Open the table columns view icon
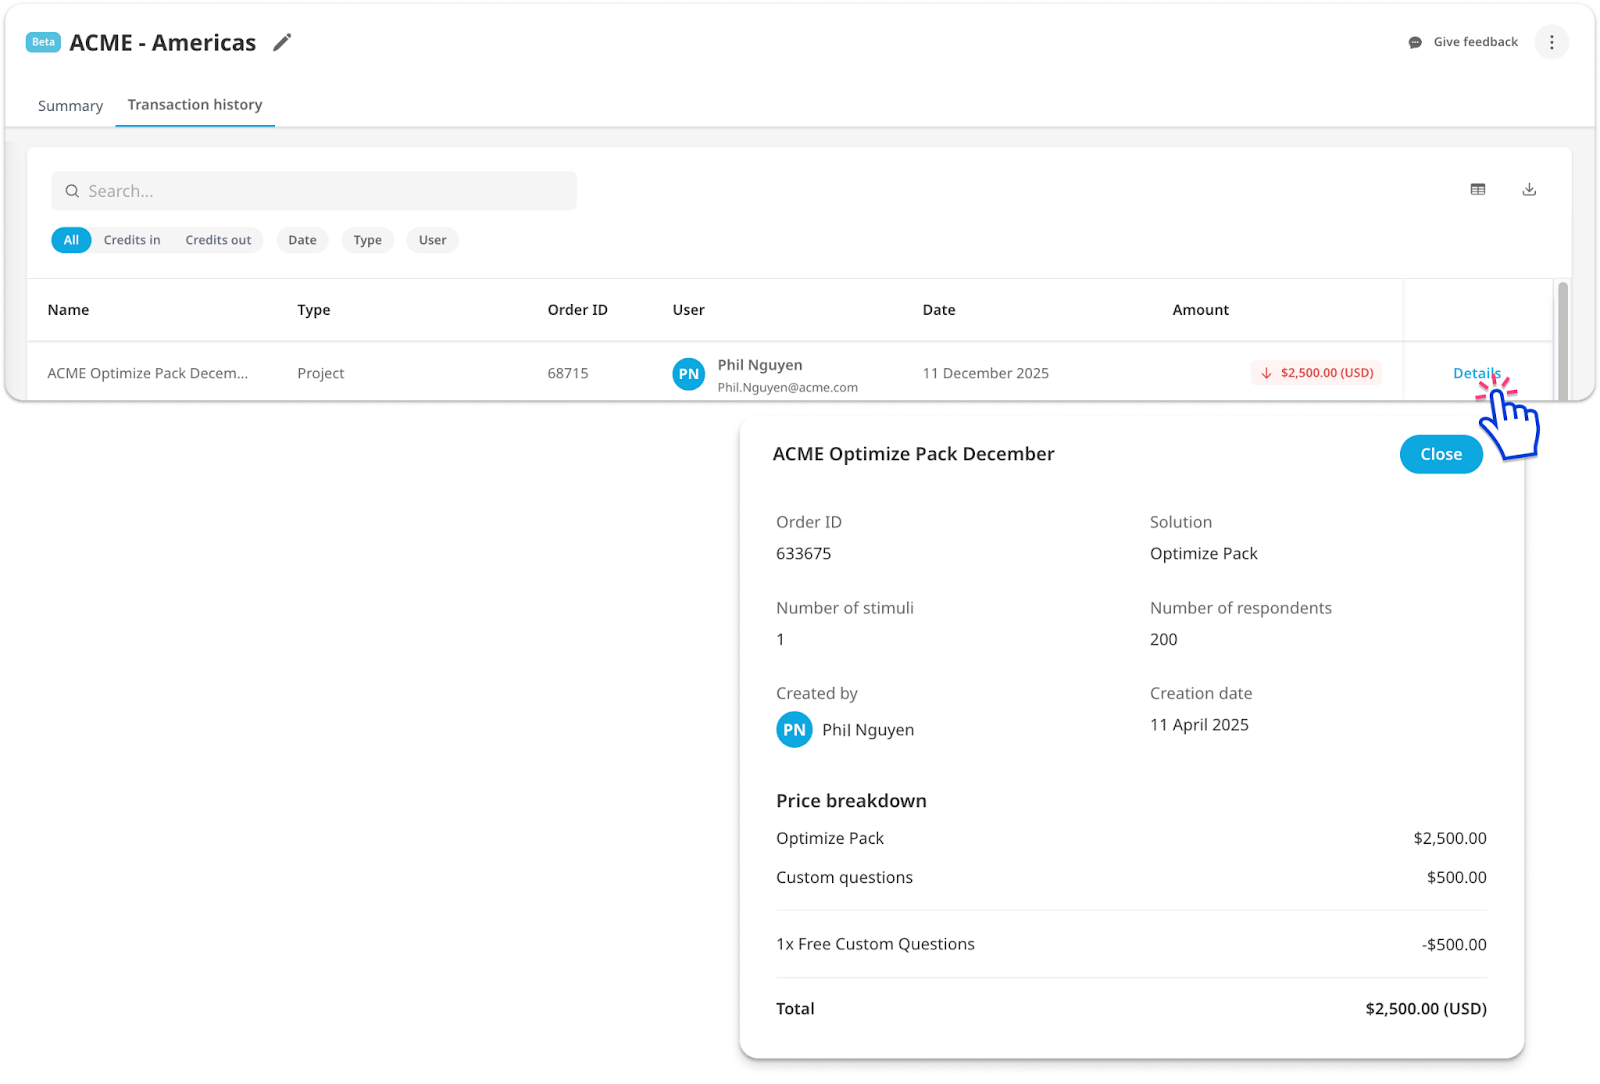 click(x=1478, y=189)
